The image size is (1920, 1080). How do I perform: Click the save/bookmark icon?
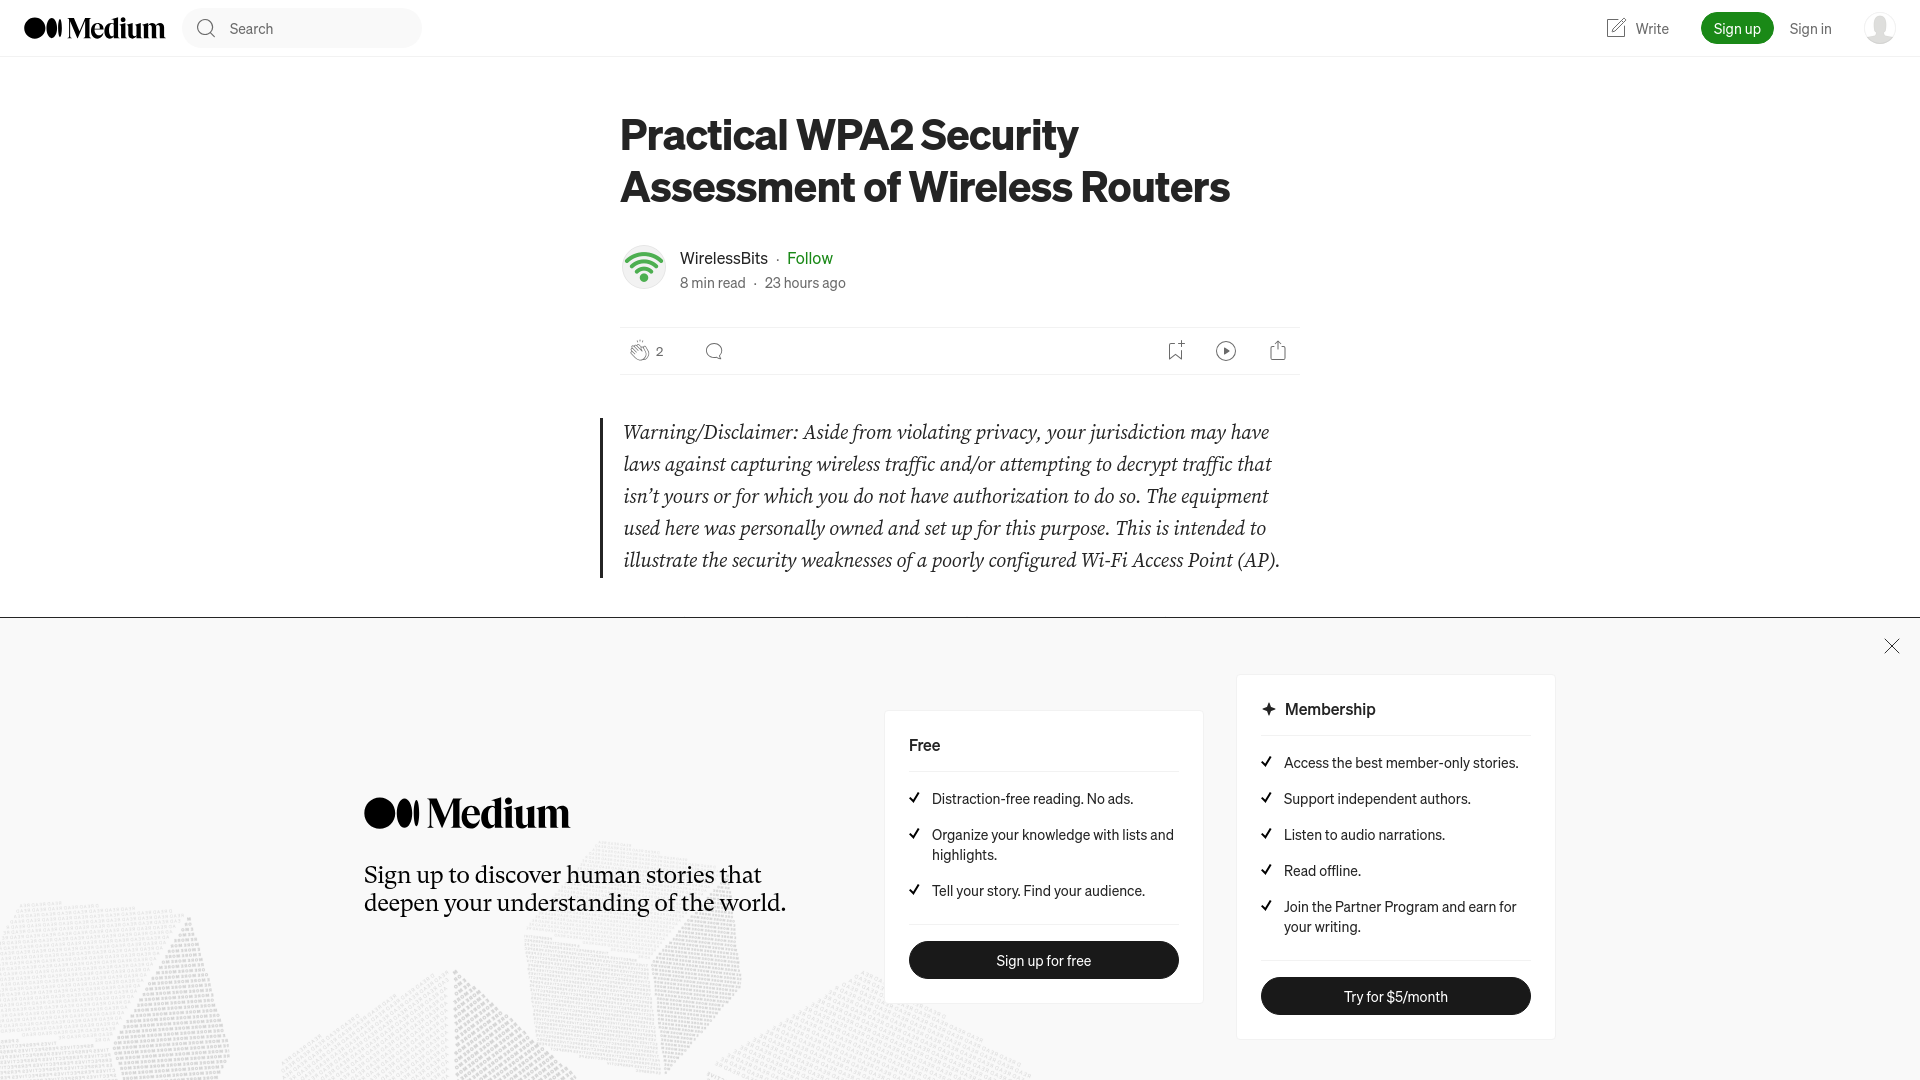click(x=1175, y=351)
